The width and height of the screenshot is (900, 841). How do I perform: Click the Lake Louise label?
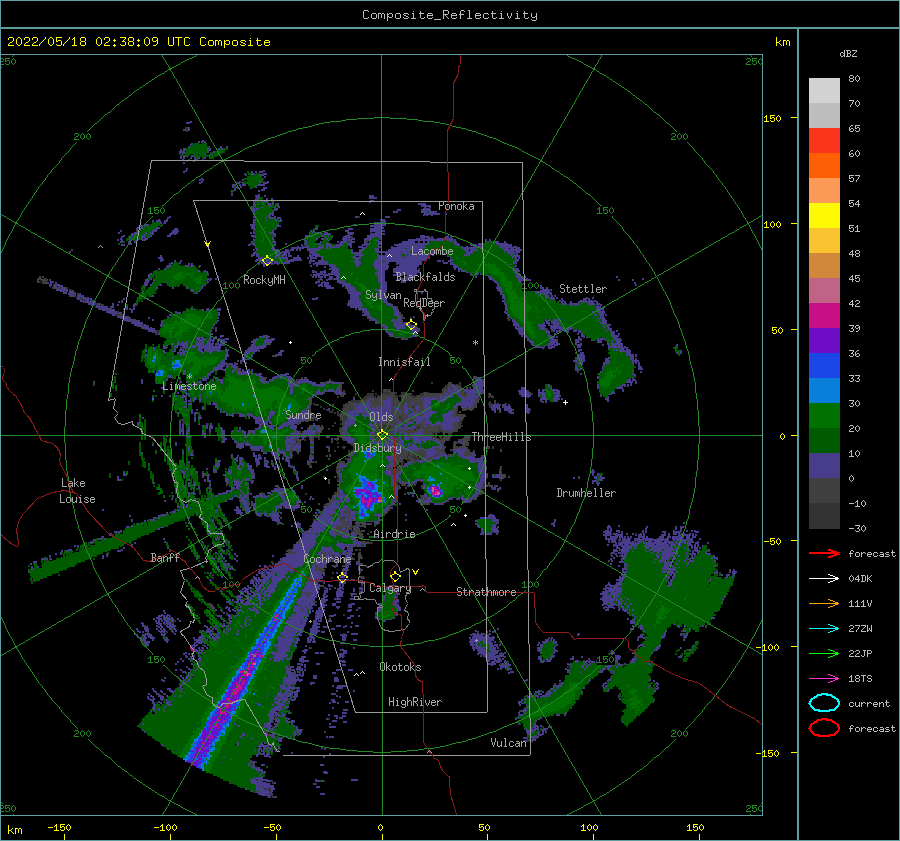[x=77, y=491]
